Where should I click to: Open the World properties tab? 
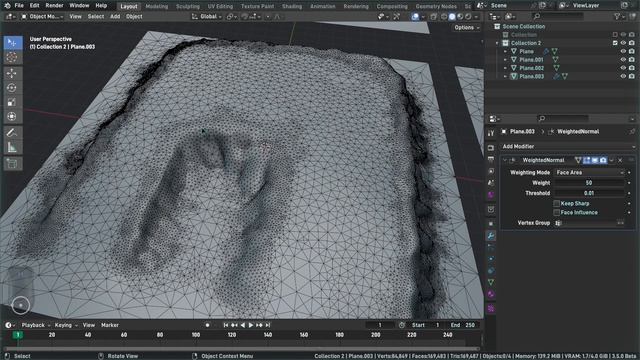pos(491,195)
